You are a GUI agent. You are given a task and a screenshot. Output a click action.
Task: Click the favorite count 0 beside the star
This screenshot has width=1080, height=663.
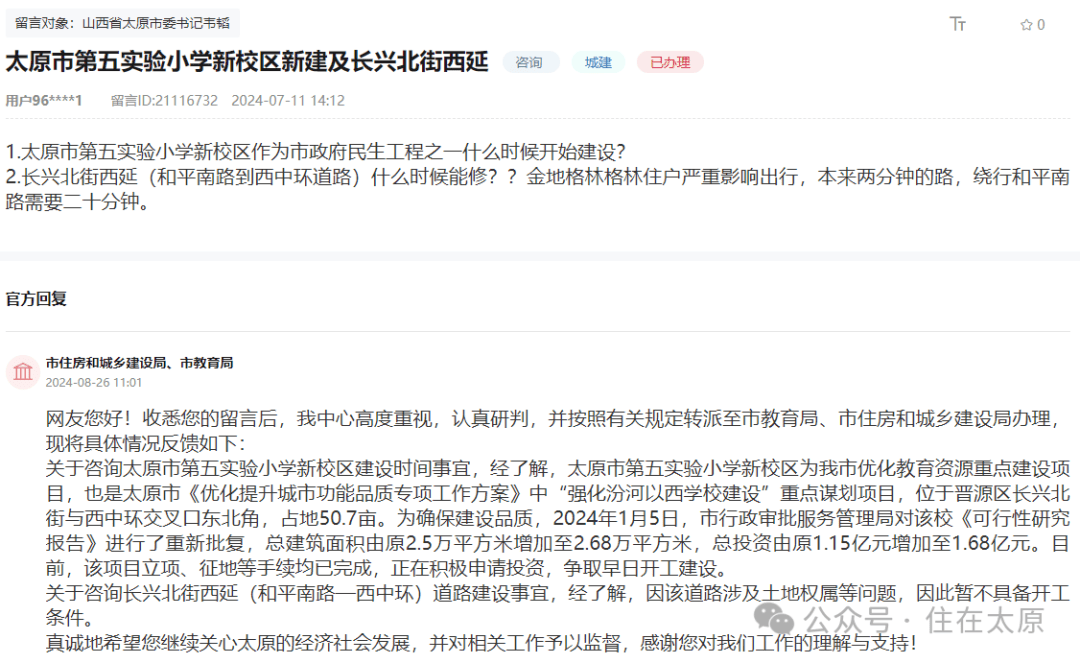pyautogui.click(x=1041, y=25)
